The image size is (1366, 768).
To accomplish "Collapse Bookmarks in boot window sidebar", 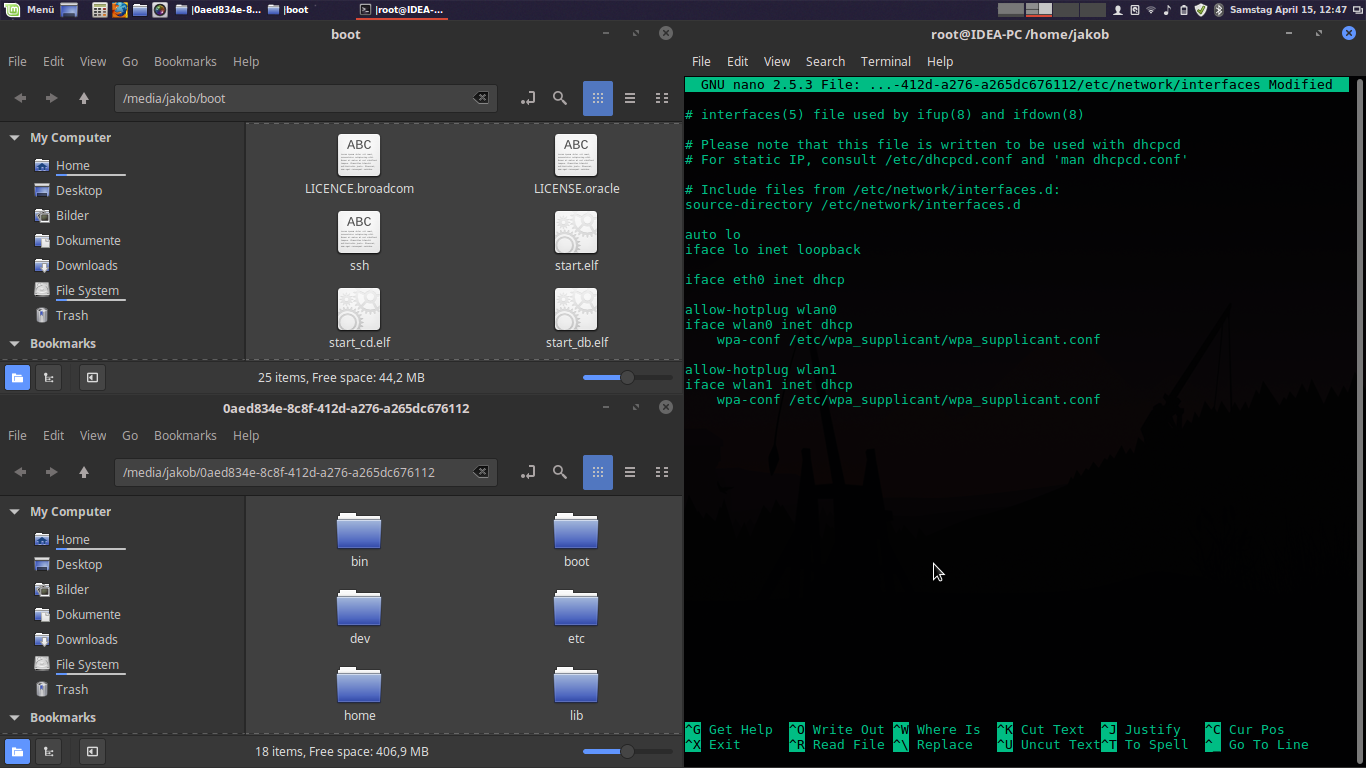I will pyautogui.click(x=14, y=344).
